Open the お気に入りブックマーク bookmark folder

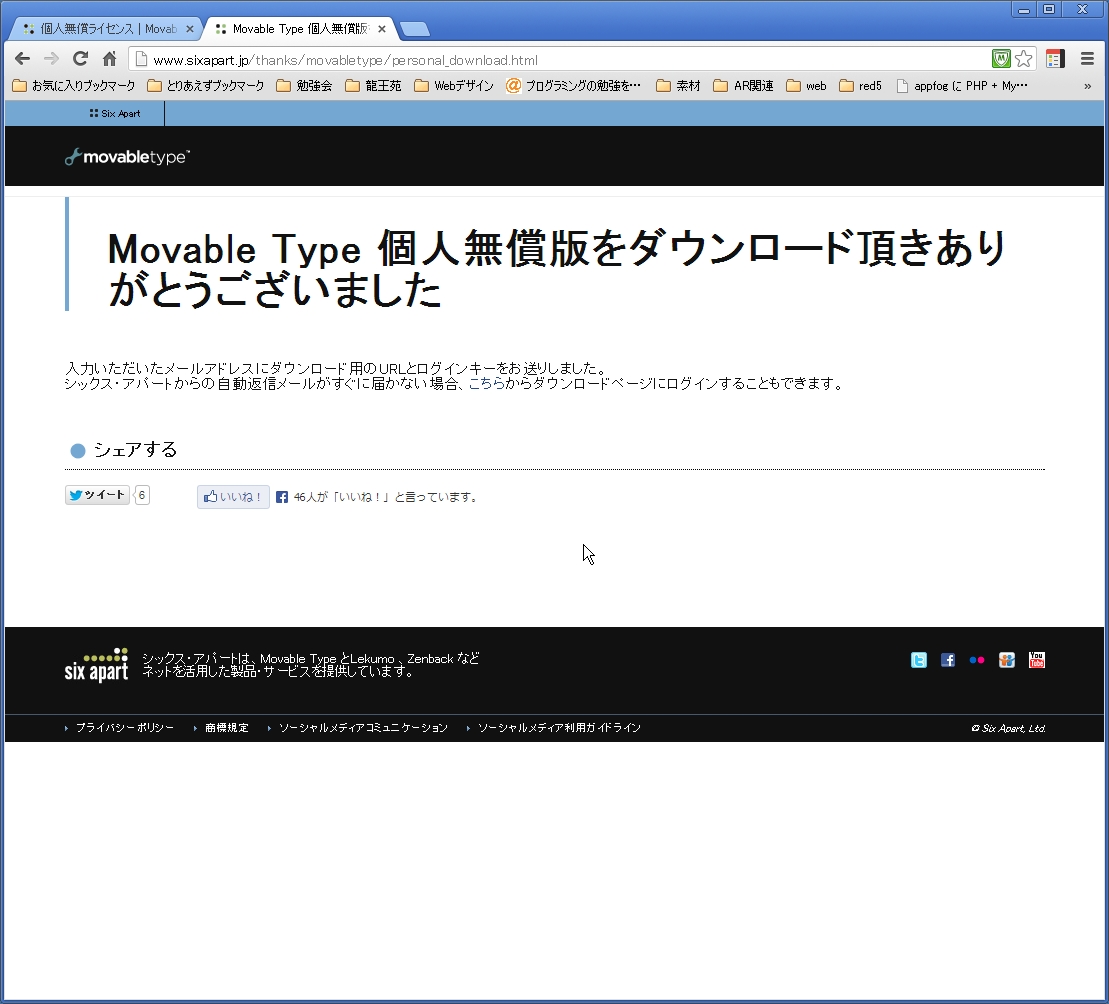pyautogui.click(x=74, y=86)
